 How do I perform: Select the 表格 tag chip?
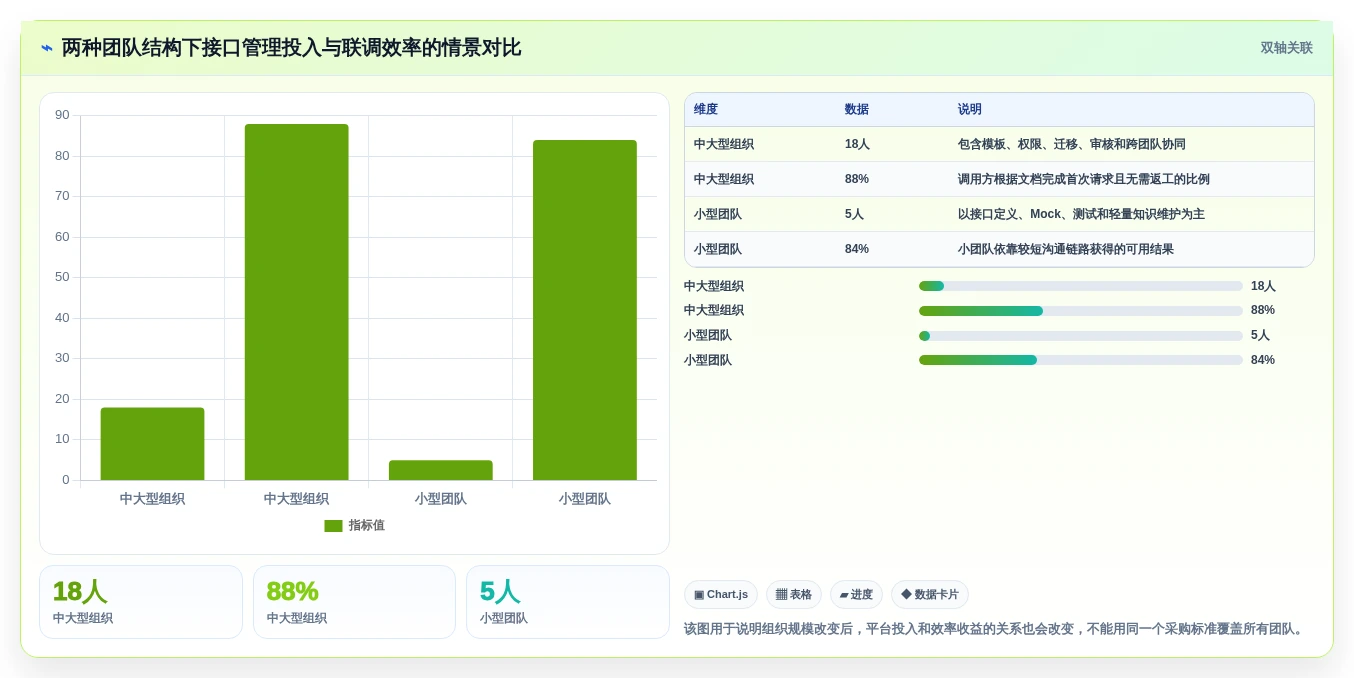click(794, 595)
